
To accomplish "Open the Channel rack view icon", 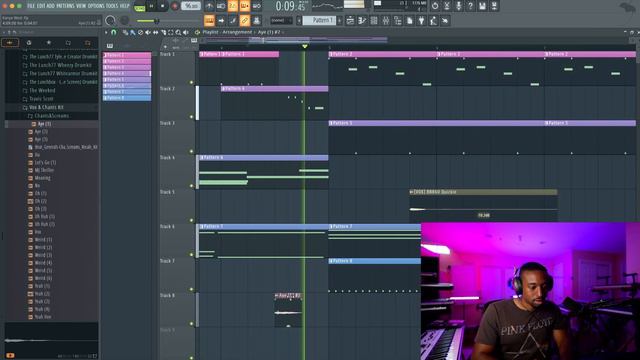I will point(374,20).
